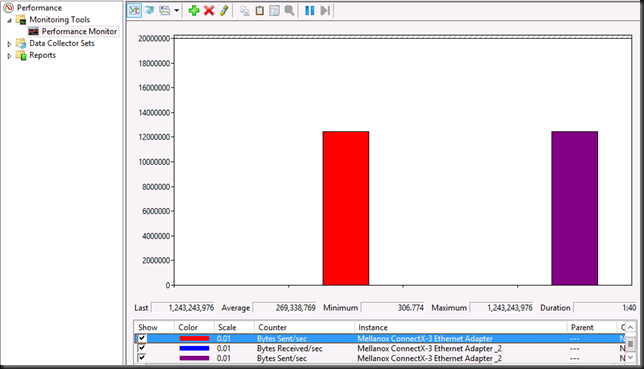Open the Change Graph Type dropdown arrow

click(x=177, y=11)
